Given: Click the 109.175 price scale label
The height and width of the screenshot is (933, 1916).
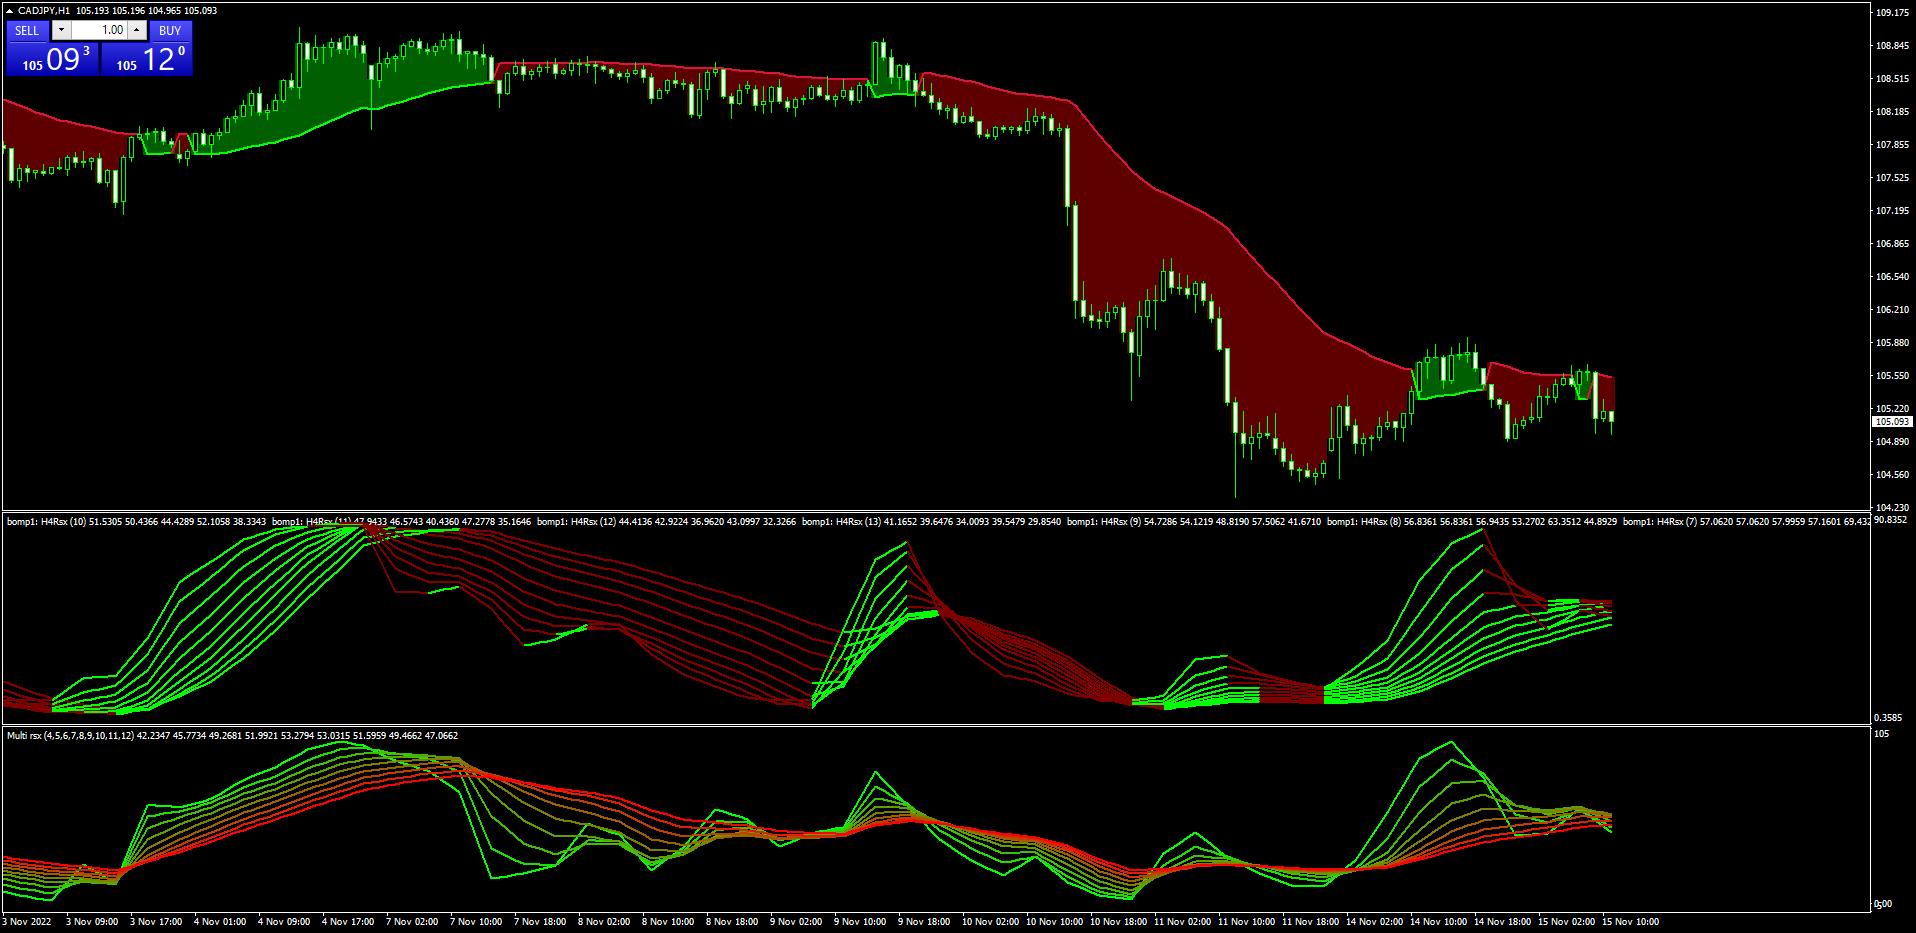Looking at the screenshot, I should (1892, 13).
